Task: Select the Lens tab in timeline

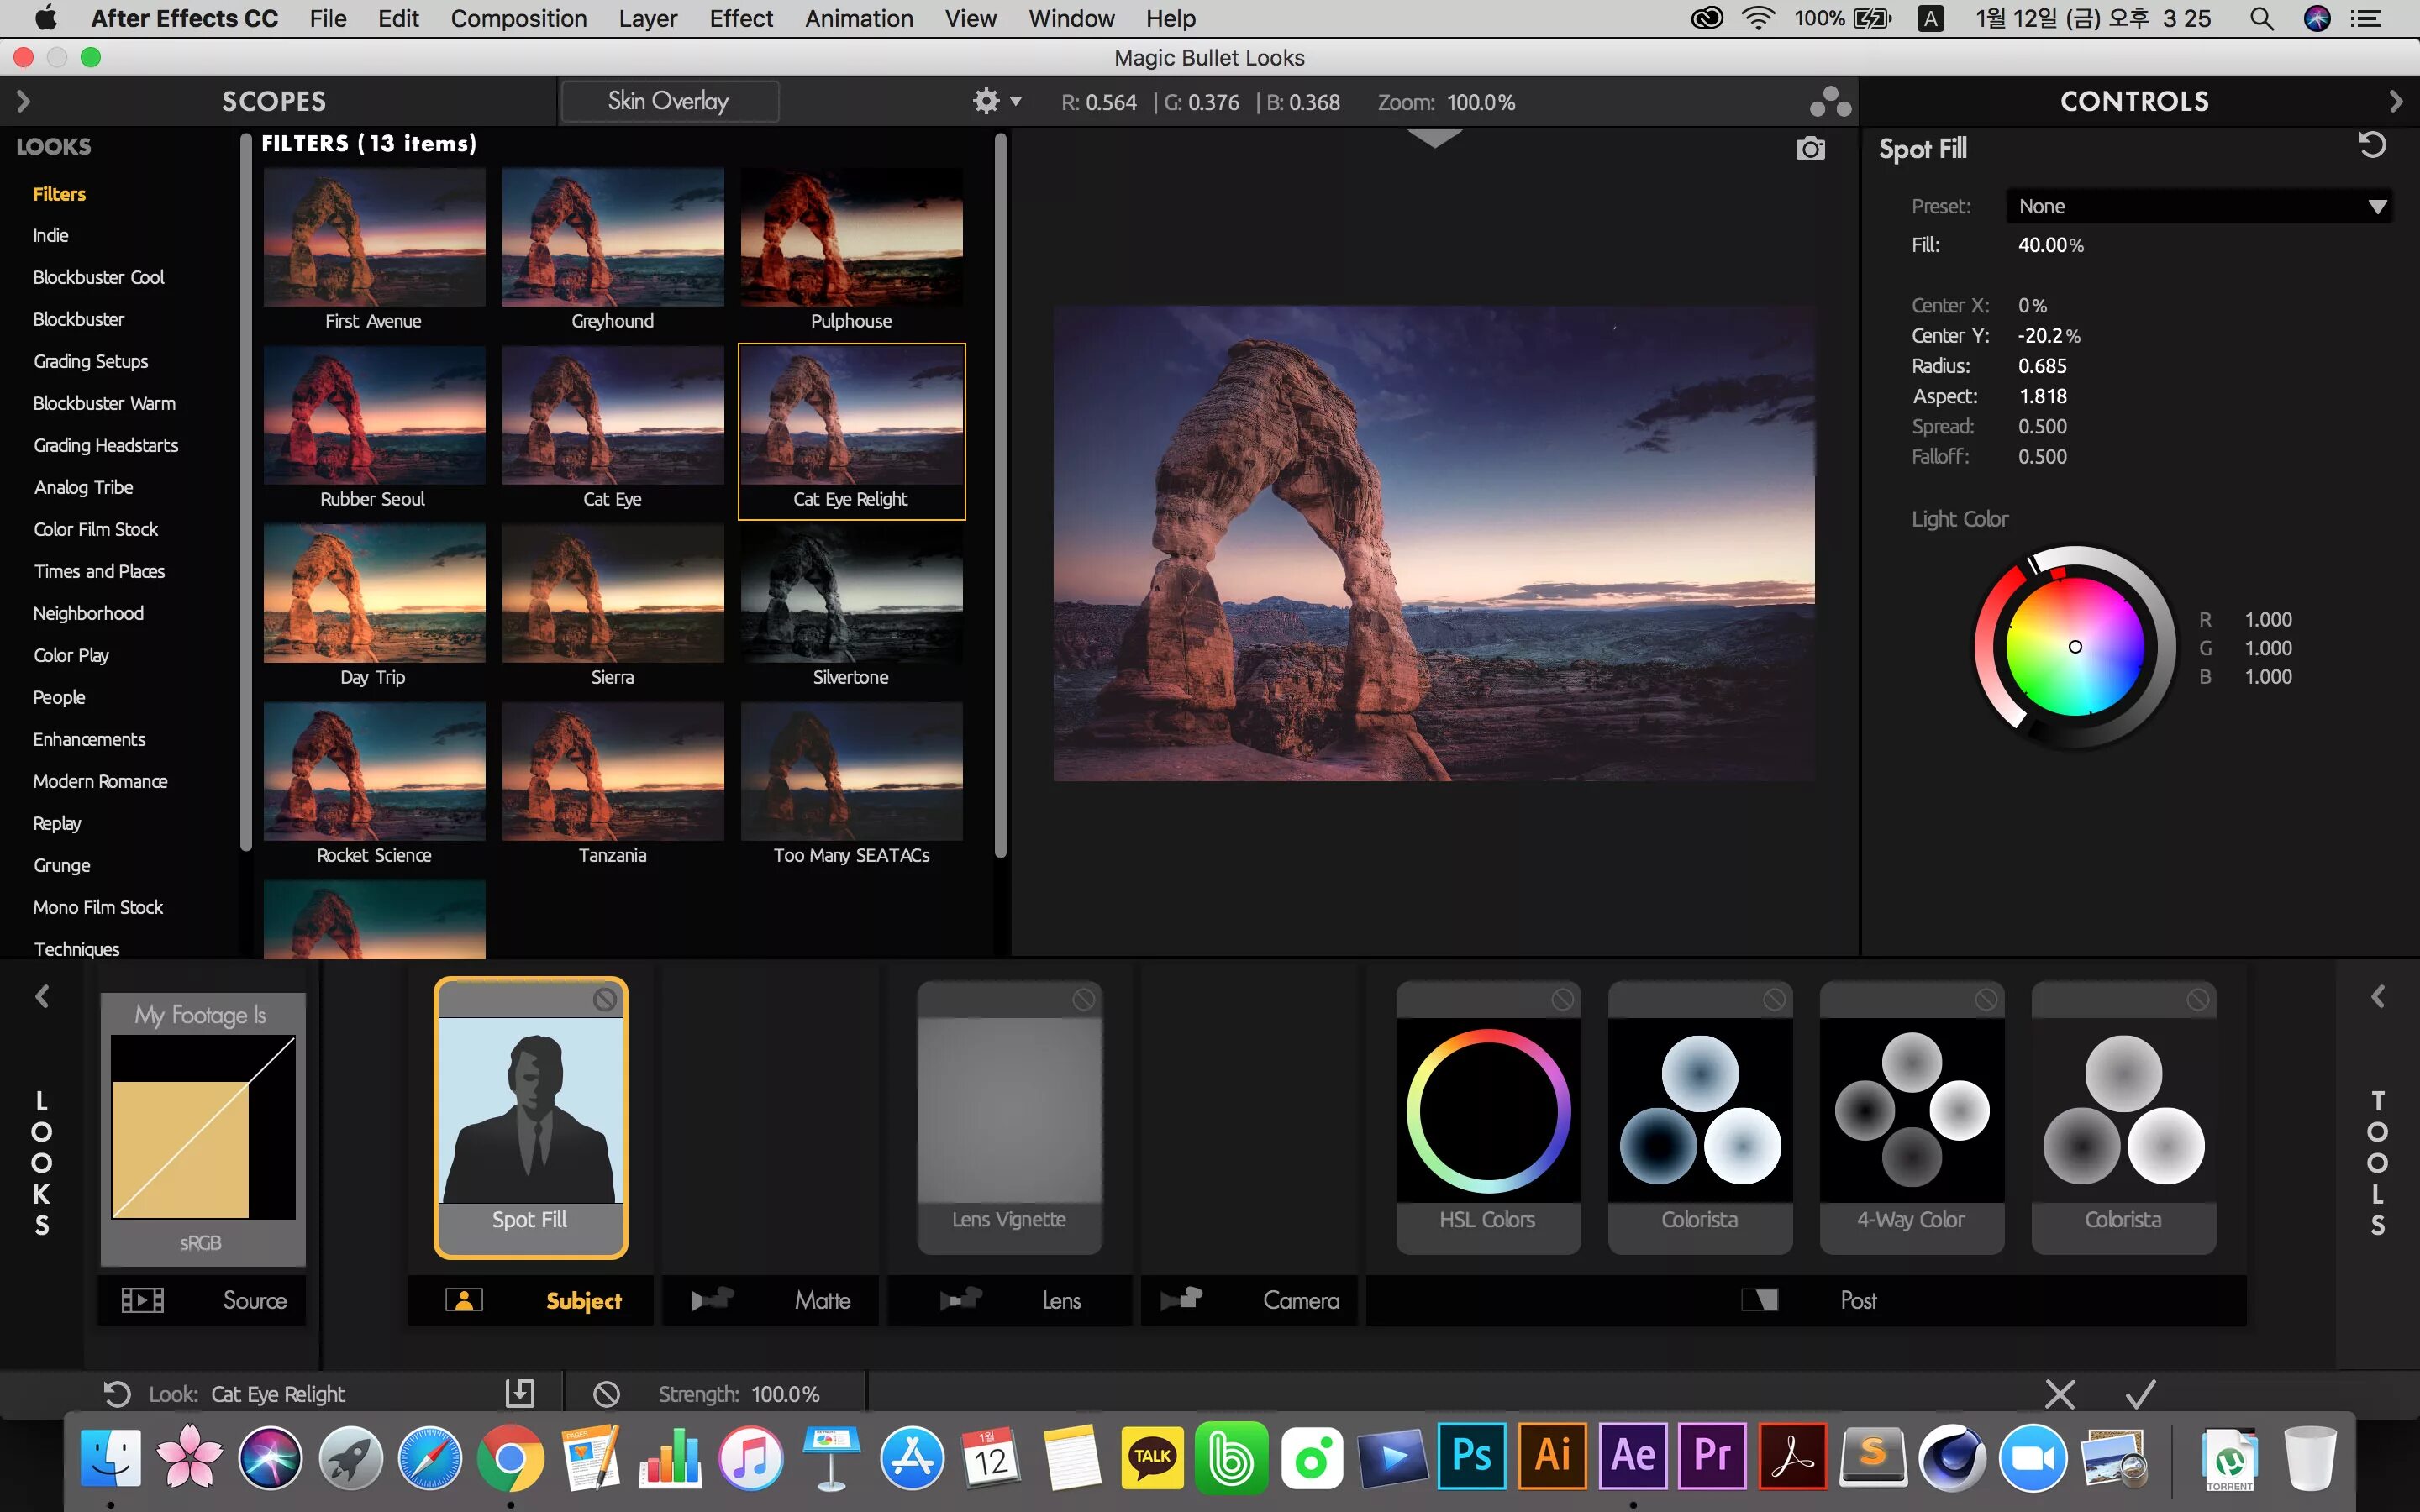Action: click(x=1060, y=1299)
